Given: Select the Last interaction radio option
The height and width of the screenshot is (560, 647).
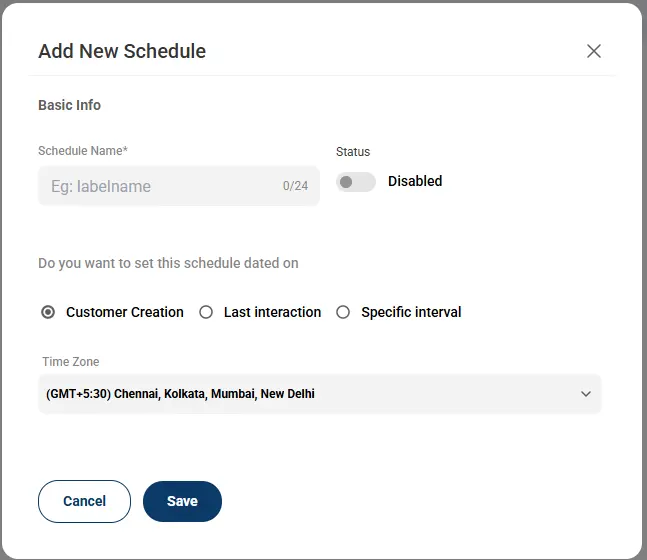Looking at the screenshot, I should click(x=206, y=312).
